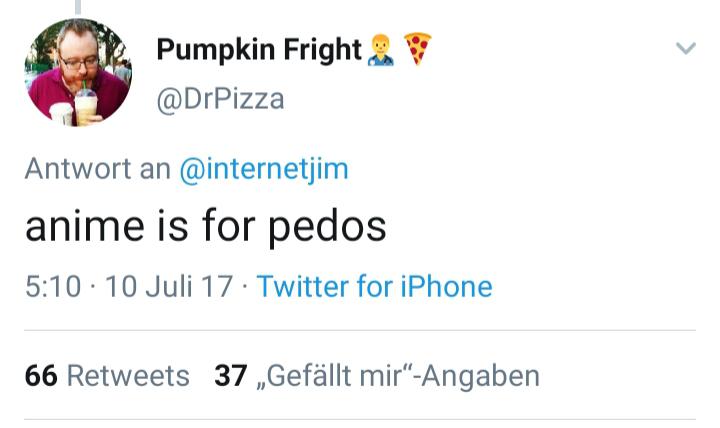720x428 pixels.
Task: Open the Pumpkin Fright profile picture
Action: click(x=77, y=72)
